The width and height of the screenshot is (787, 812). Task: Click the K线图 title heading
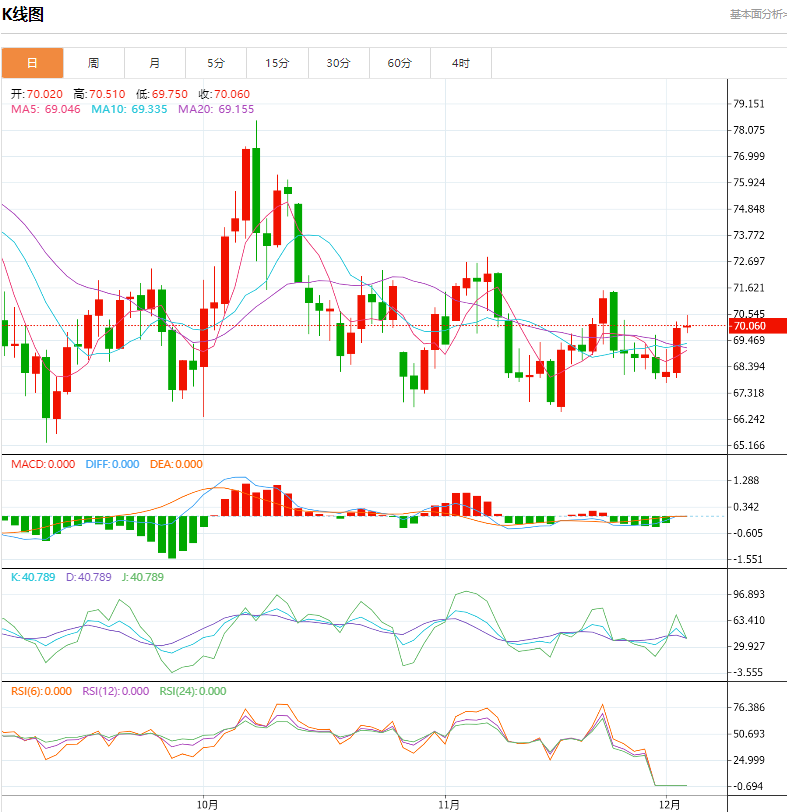click(x=23, y=15)
